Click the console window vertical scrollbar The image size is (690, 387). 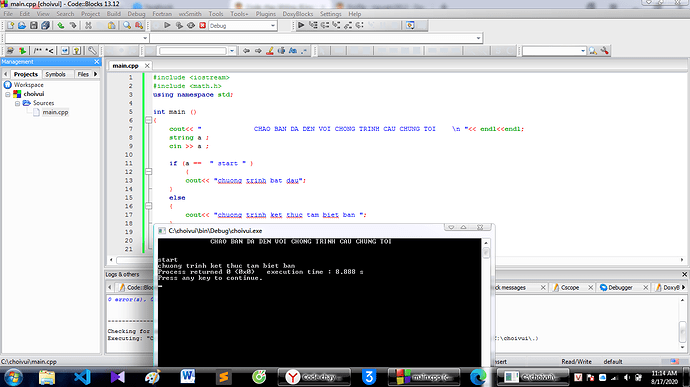pyautogui.click(x=486, y=303)
